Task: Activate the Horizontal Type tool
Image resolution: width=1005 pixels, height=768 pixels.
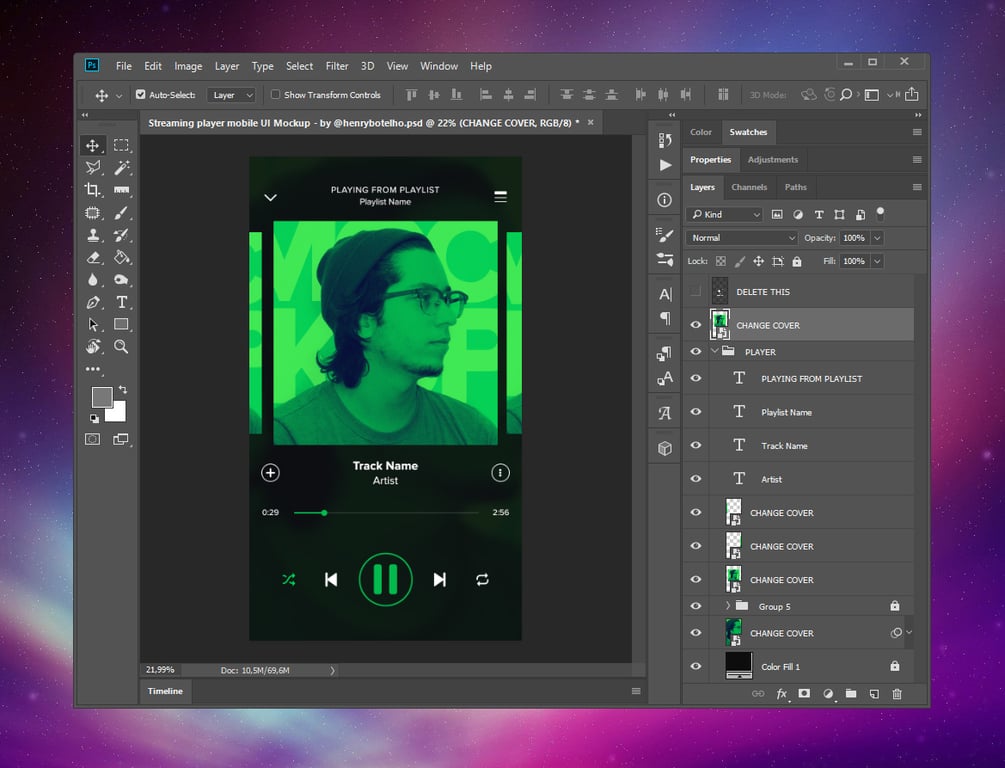Action: [121, 302]
